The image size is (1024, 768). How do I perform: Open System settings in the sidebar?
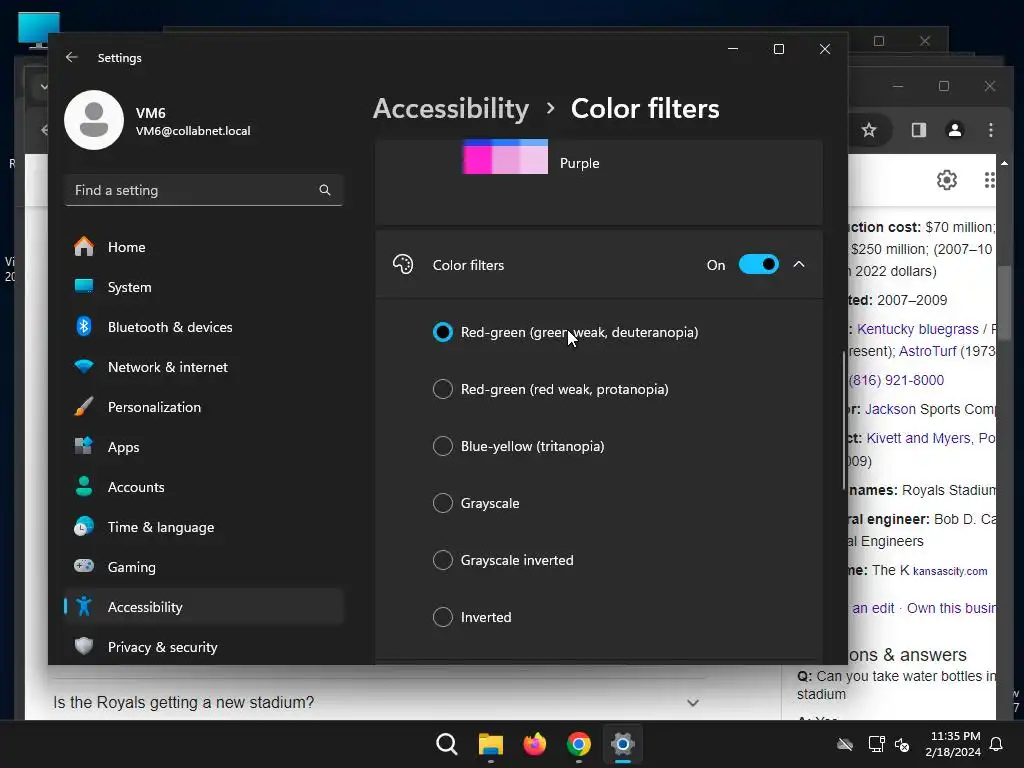pos(204,287)
